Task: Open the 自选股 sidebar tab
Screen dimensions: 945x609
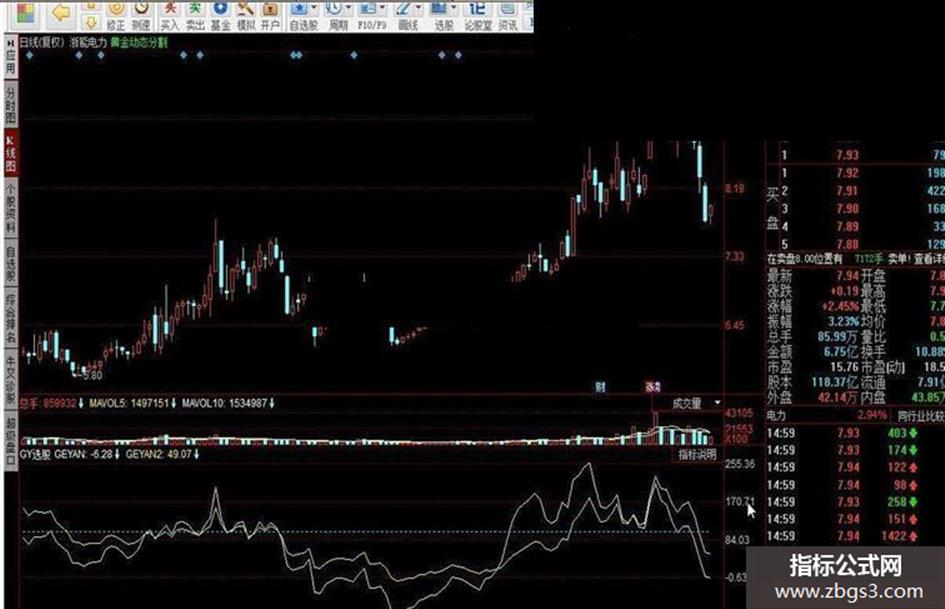Action: pyautogui.click(x=11, y=263)
